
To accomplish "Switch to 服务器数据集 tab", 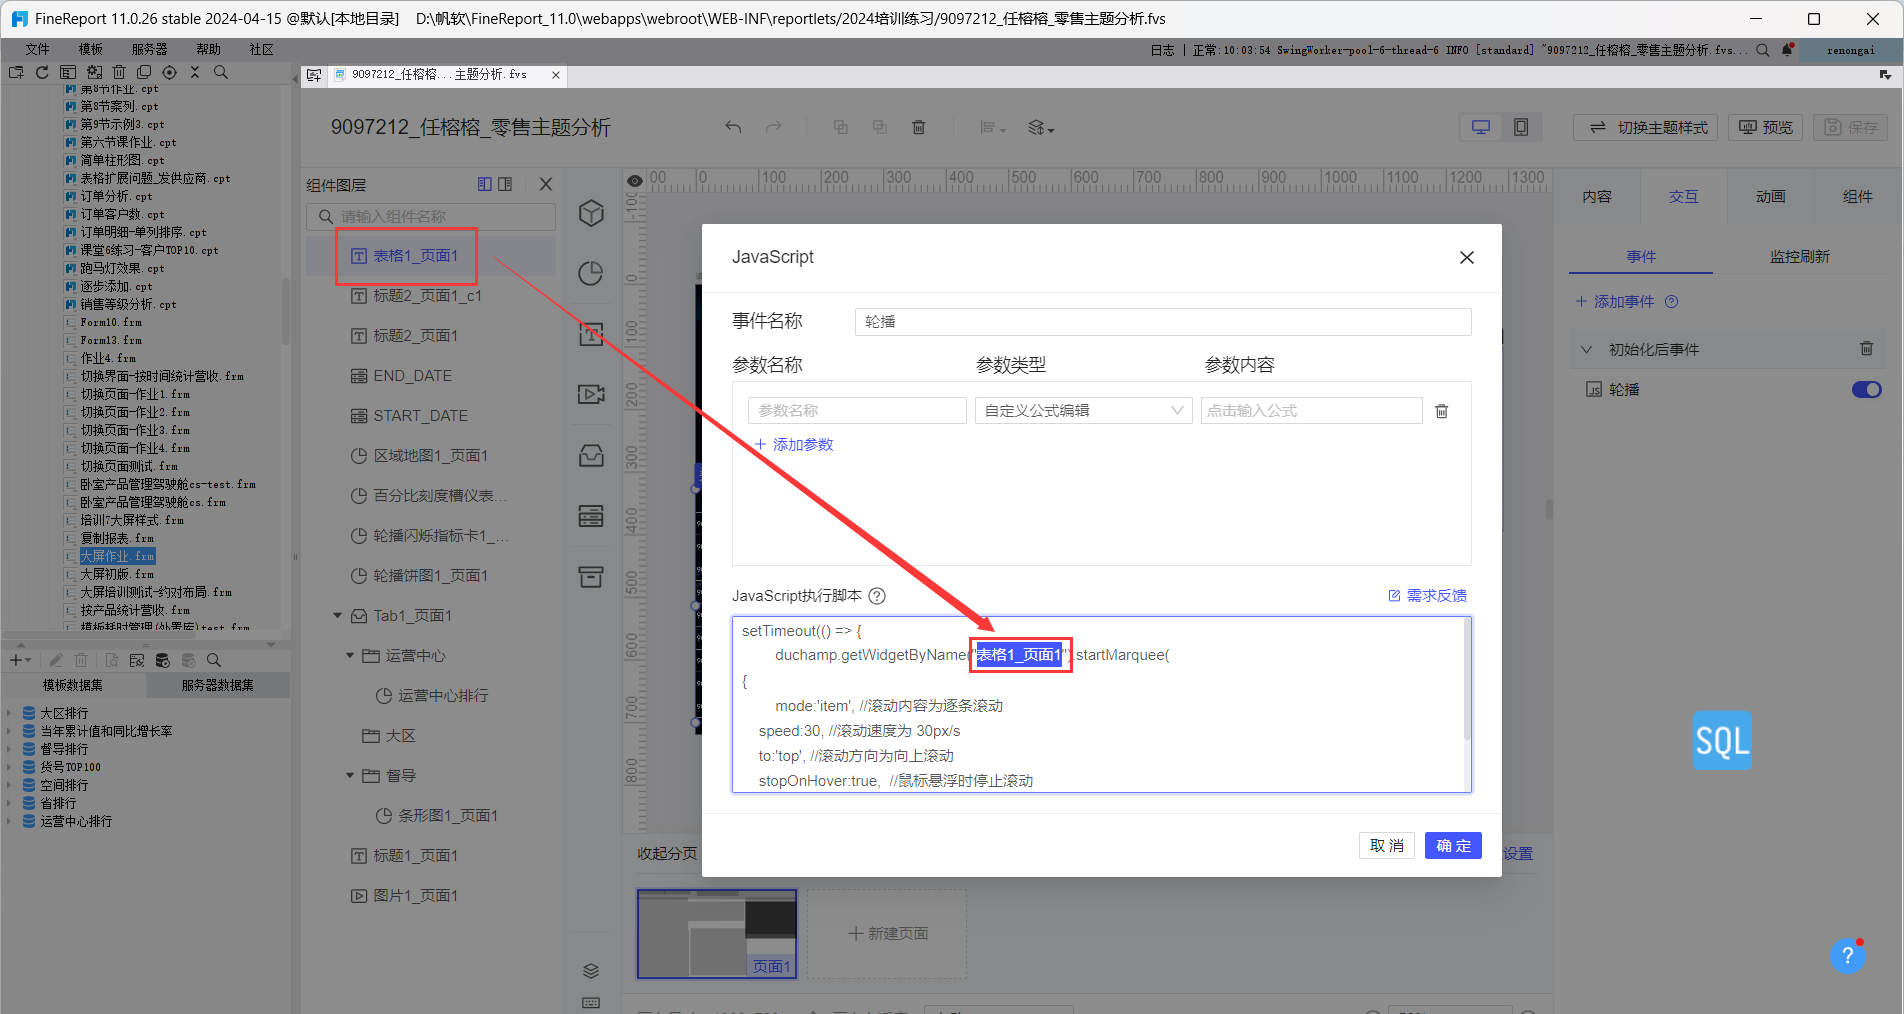I will pos(218,686).
